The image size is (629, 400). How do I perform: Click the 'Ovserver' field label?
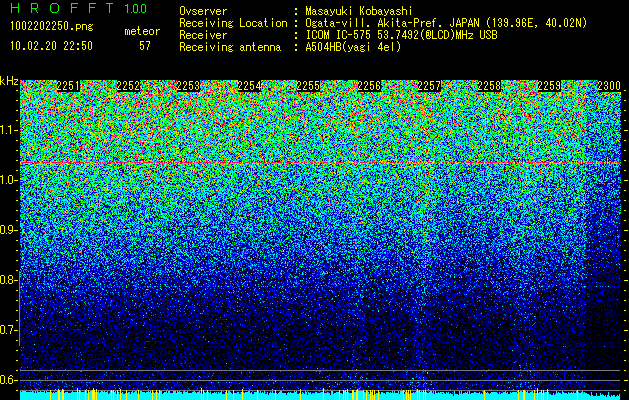click(x=203, y=11)
